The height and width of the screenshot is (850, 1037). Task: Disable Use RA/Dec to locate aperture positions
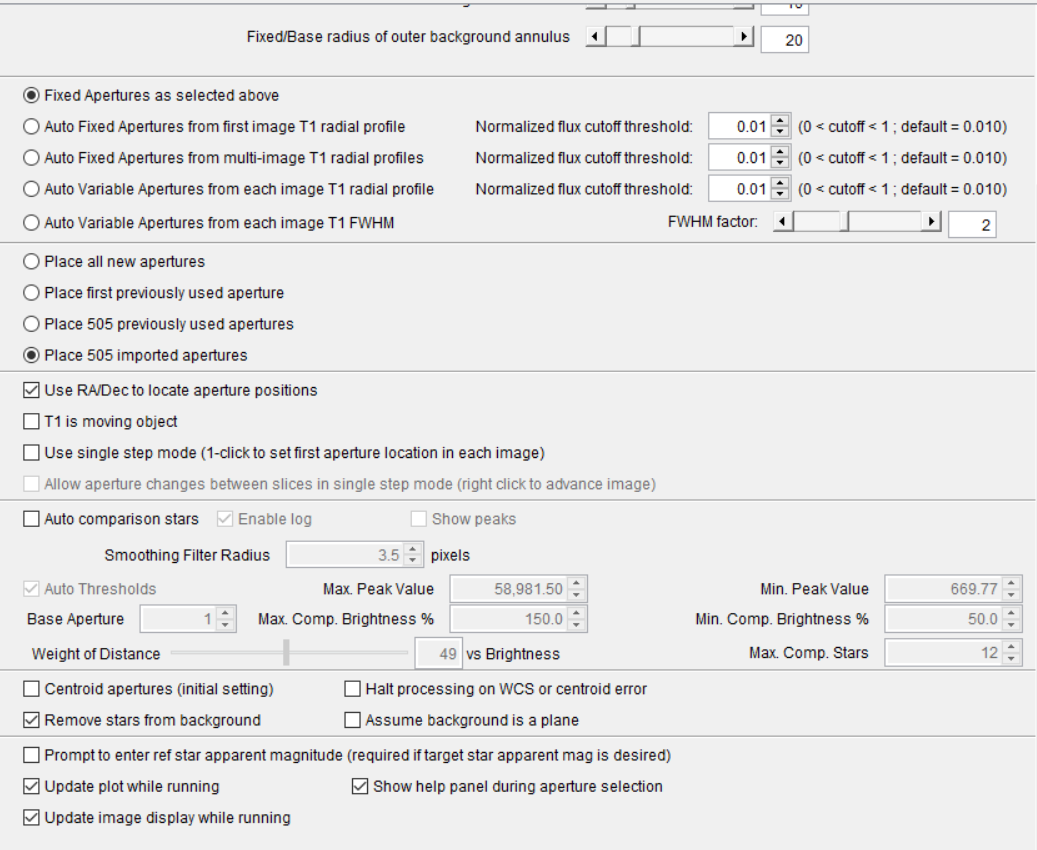[x=31, y=390]
